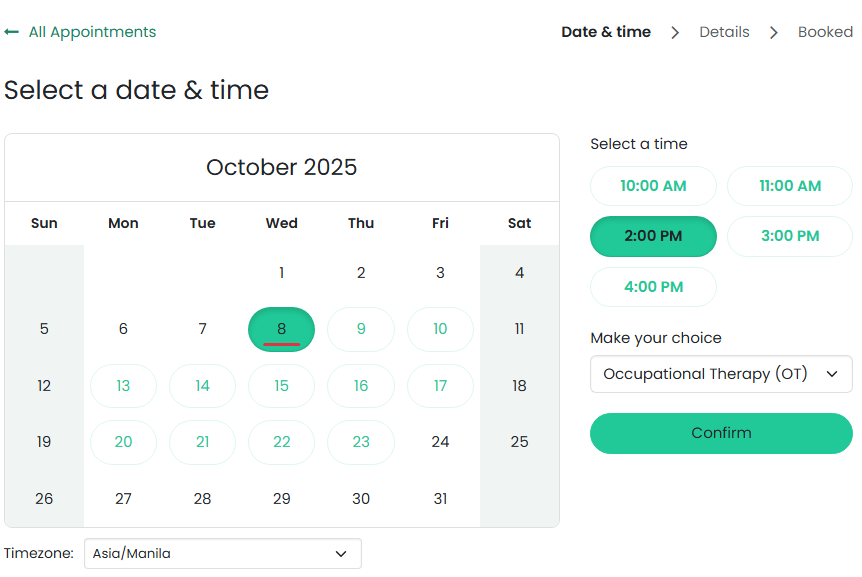
Task: Click the selected October 8 date
Action: click(x=281, y=329)
